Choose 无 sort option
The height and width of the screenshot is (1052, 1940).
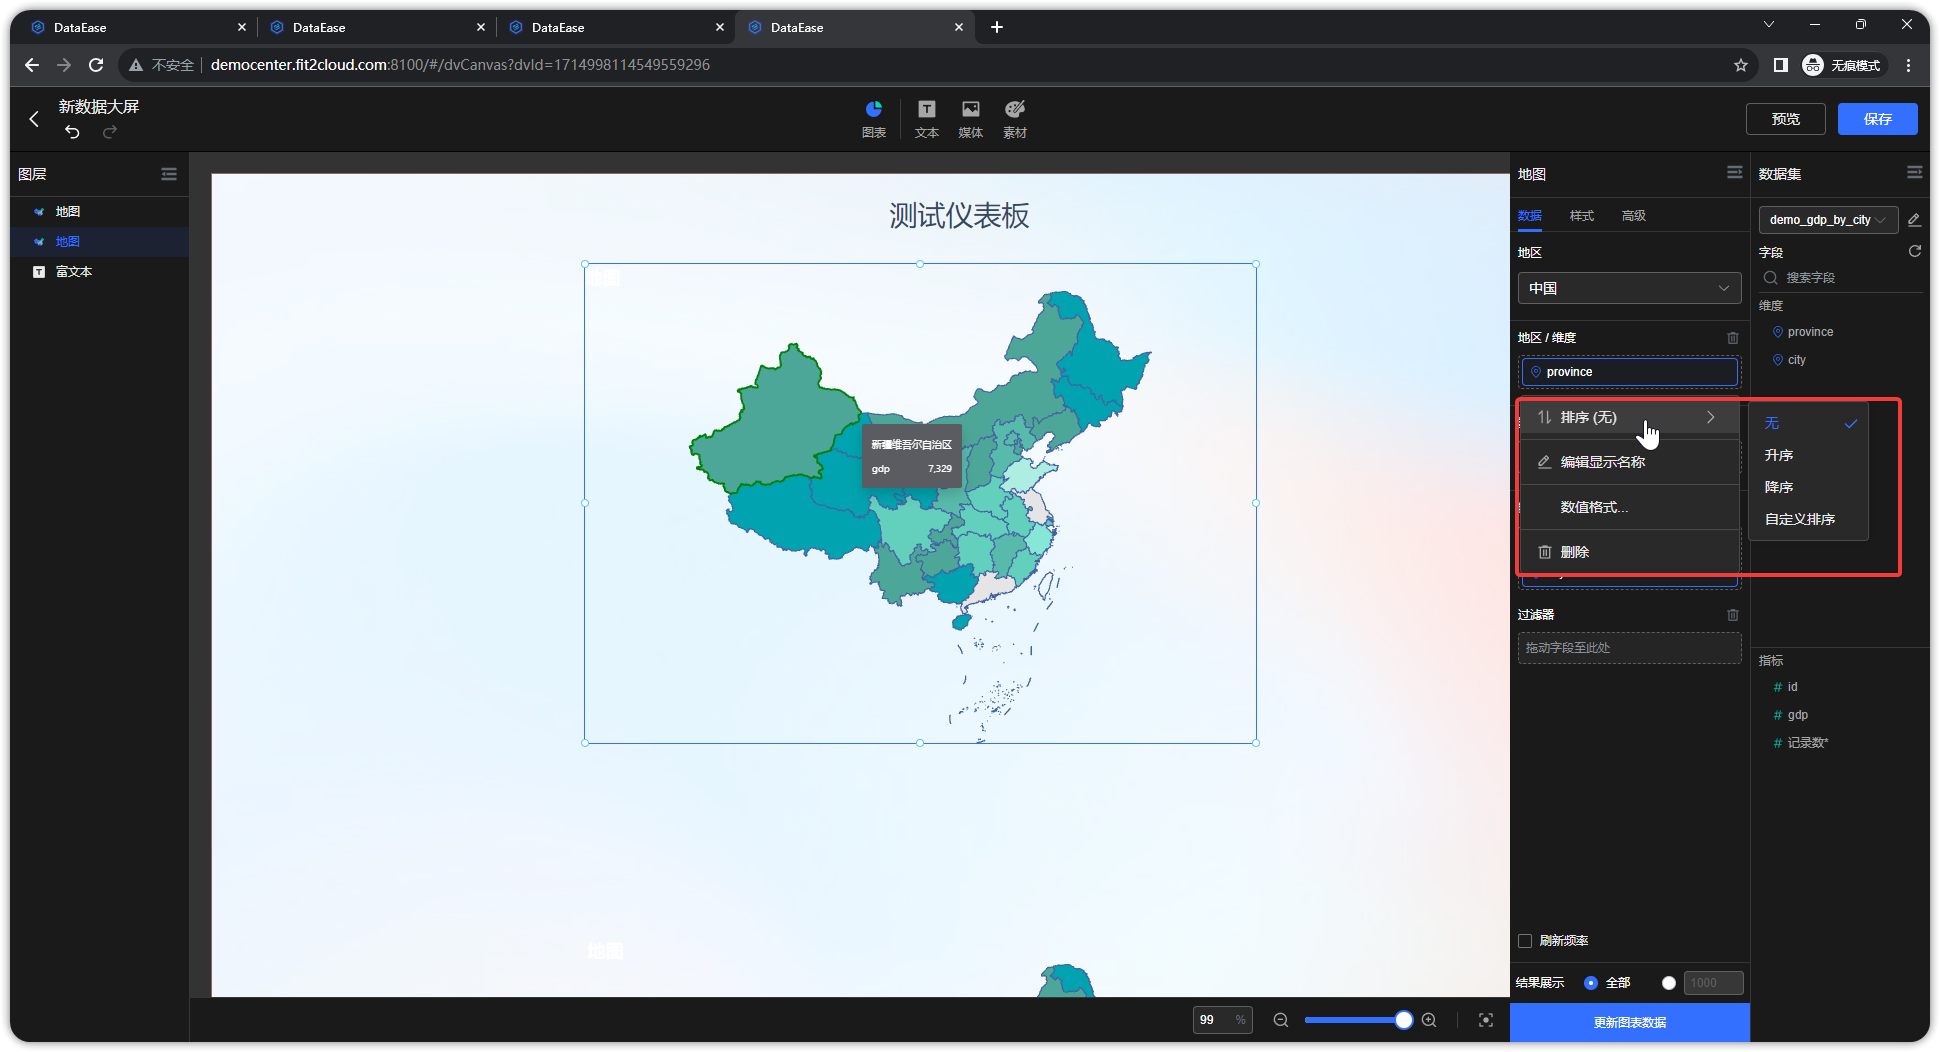tap(1808, 423)
